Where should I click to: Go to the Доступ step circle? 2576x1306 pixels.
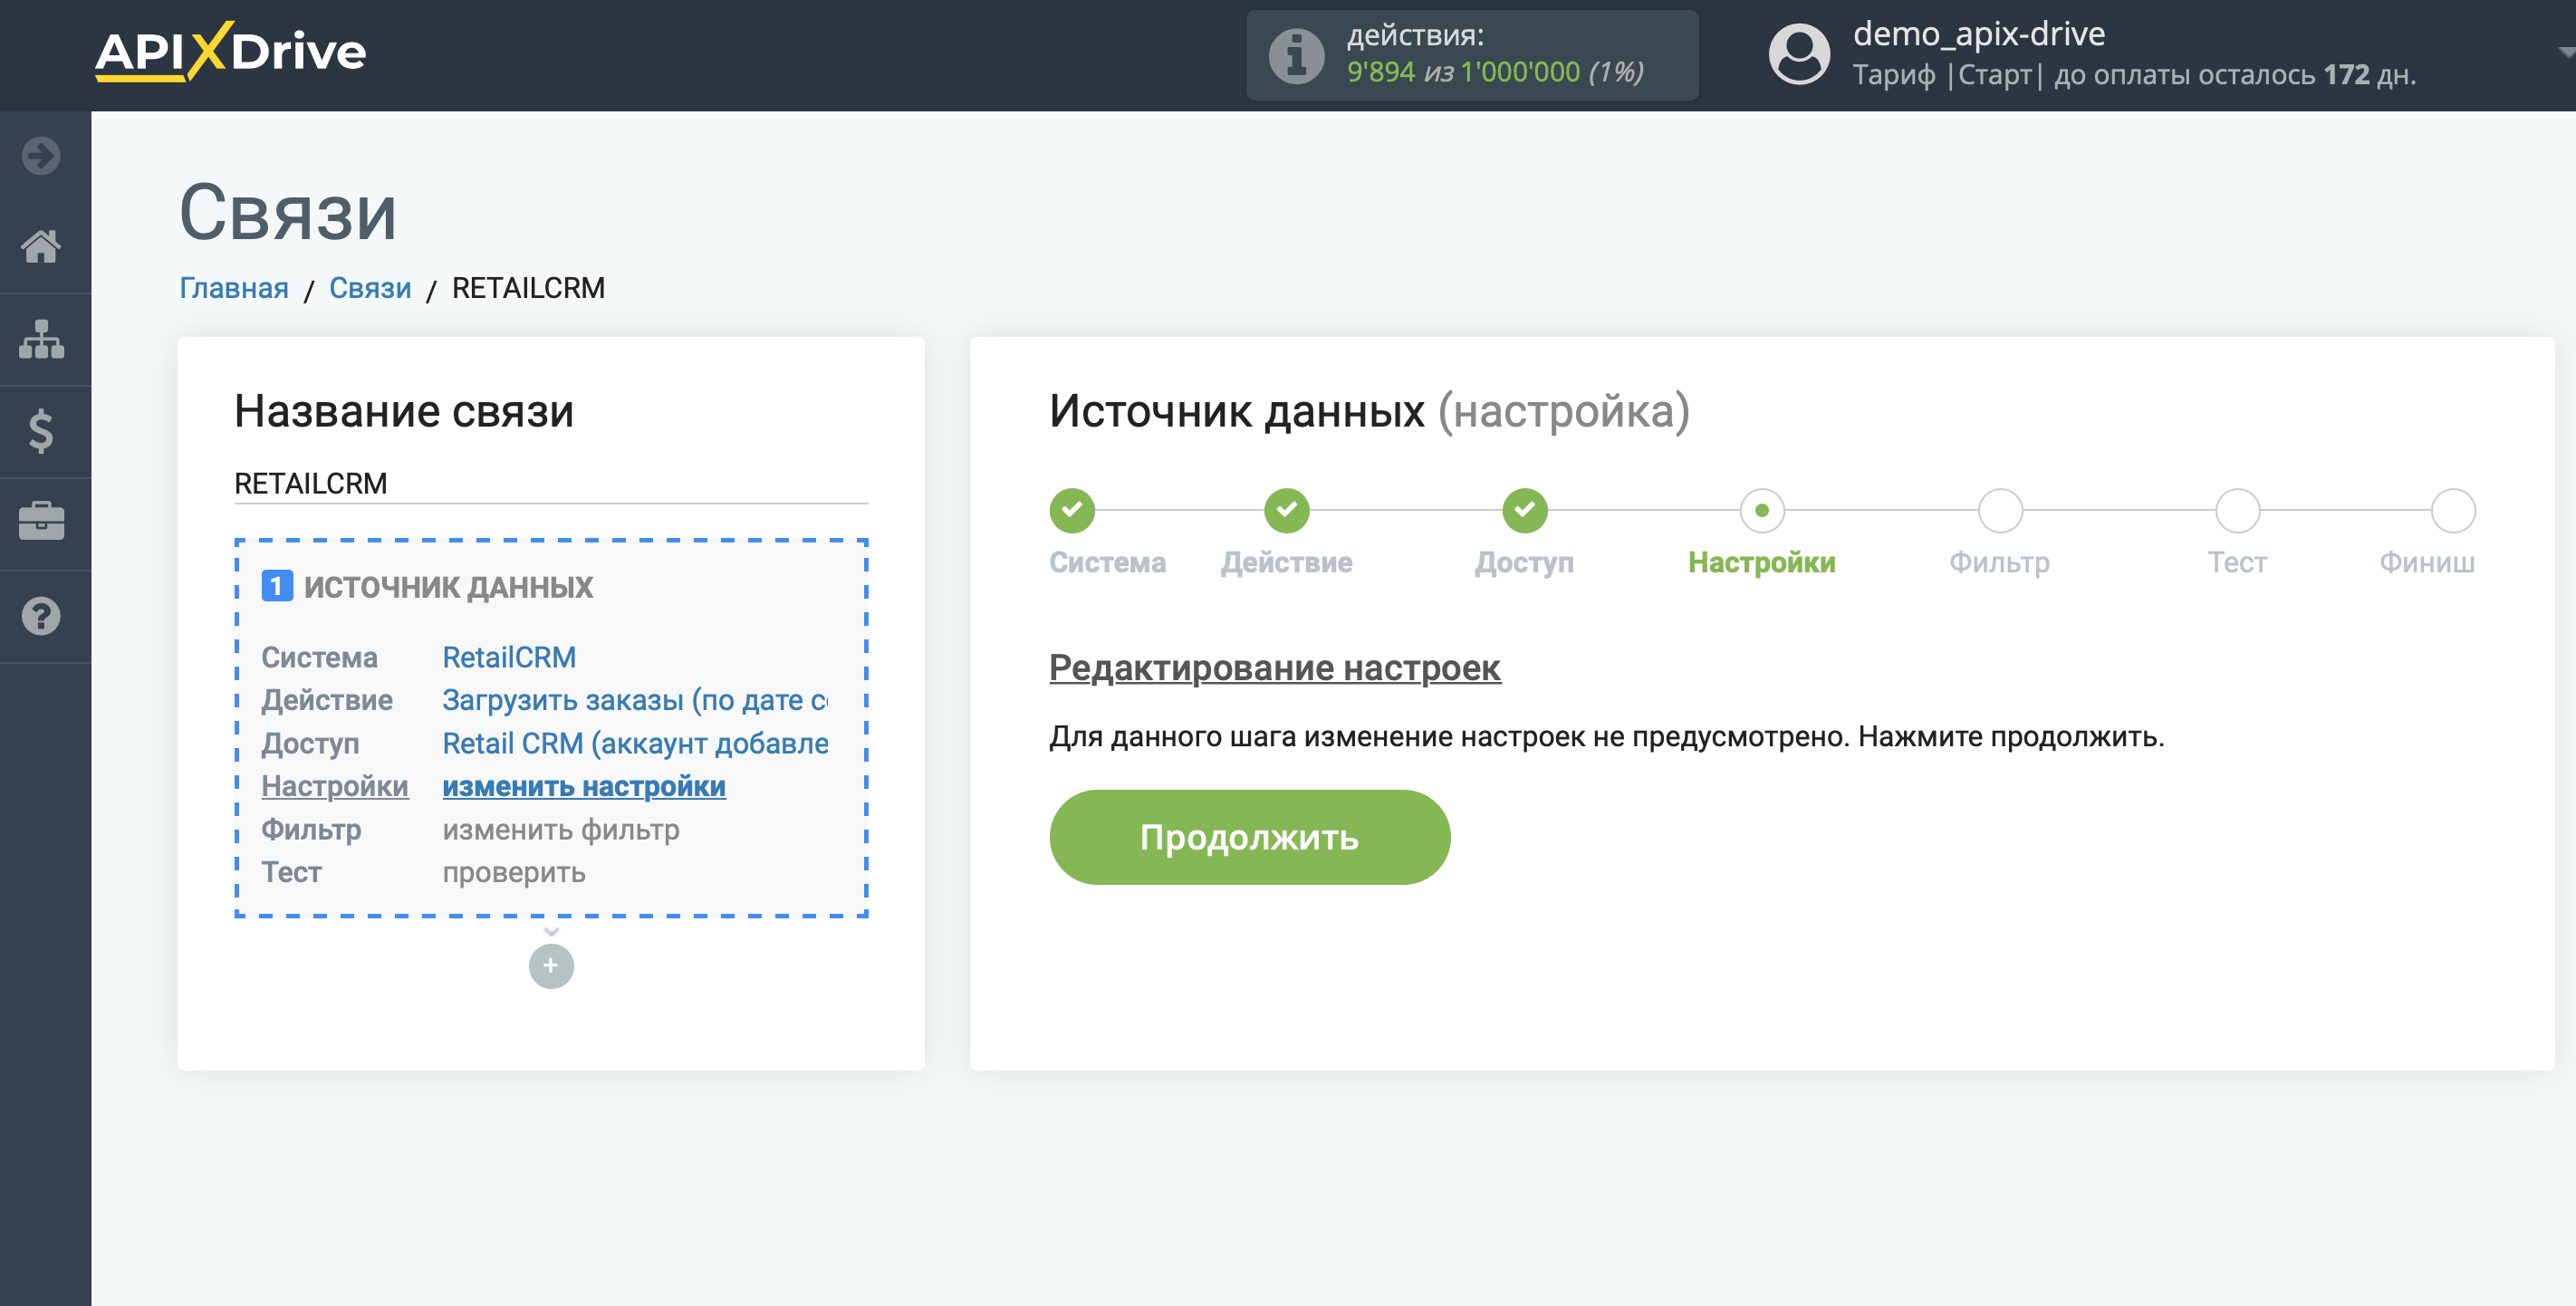[1524, 510]
